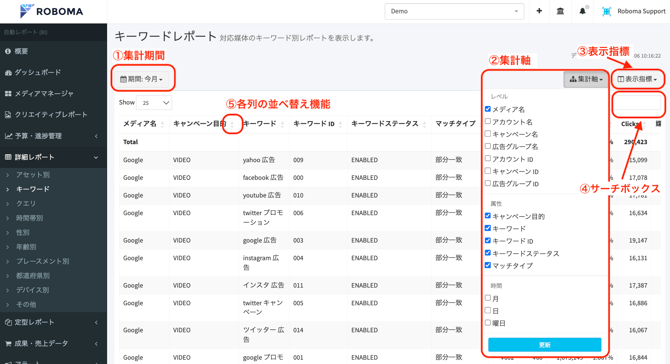Check 広告グループ ID checkbox

point(488,183)
